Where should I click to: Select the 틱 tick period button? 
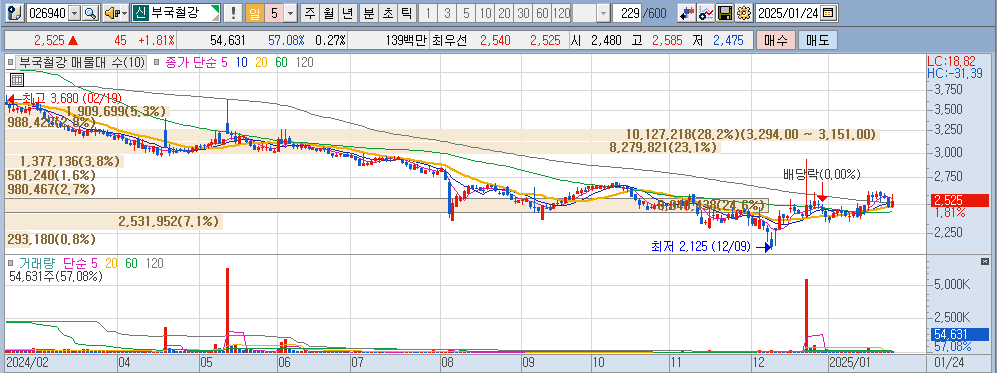(406, 13)
